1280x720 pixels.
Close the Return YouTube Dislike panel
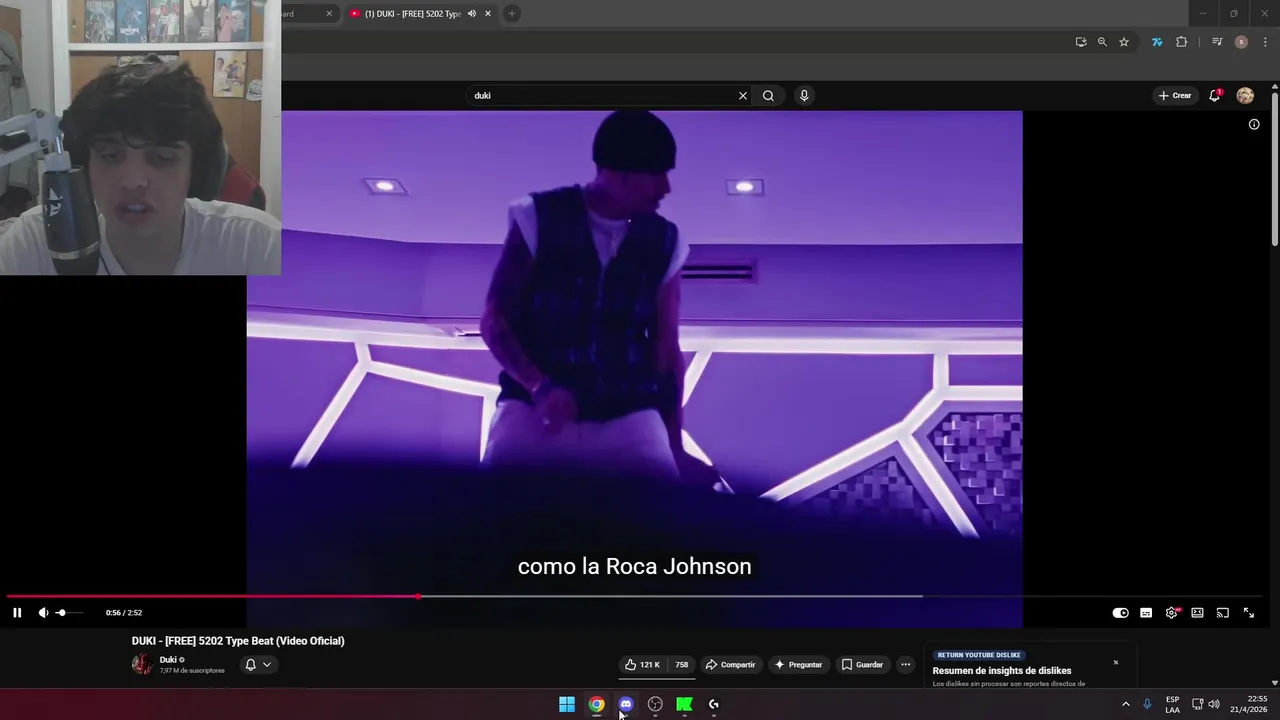click(x=1116, y=662)
